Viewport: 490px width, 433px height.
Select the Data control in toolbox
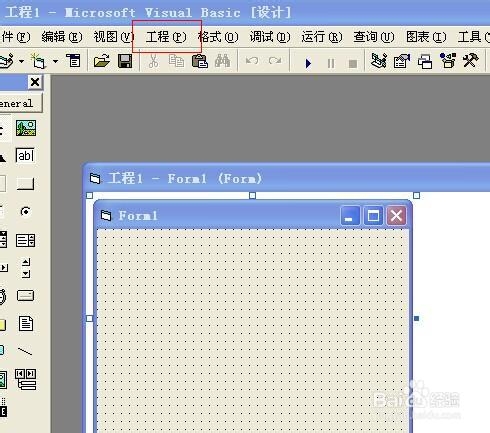[x=25, y=379]
